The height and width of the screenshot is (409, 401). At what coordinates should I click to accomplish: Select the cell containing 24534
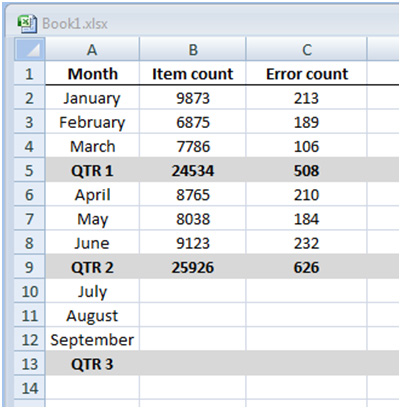point(193,170)
